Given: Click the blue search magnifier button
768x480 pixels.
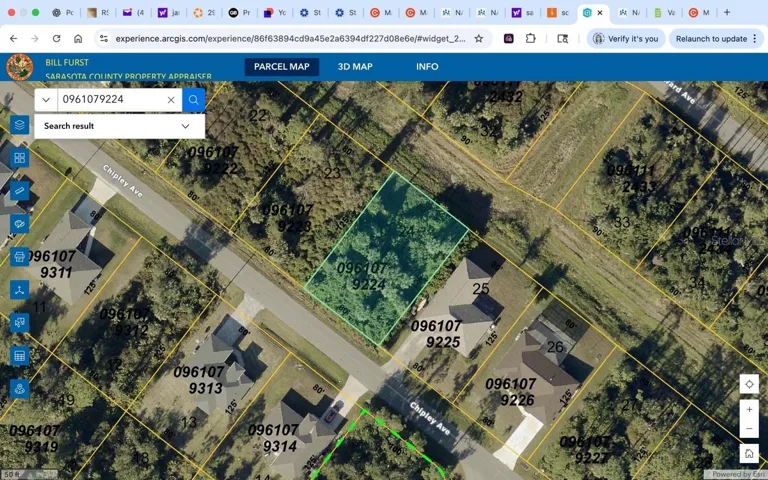Looking at the screenshot, I should pos(194,100).
